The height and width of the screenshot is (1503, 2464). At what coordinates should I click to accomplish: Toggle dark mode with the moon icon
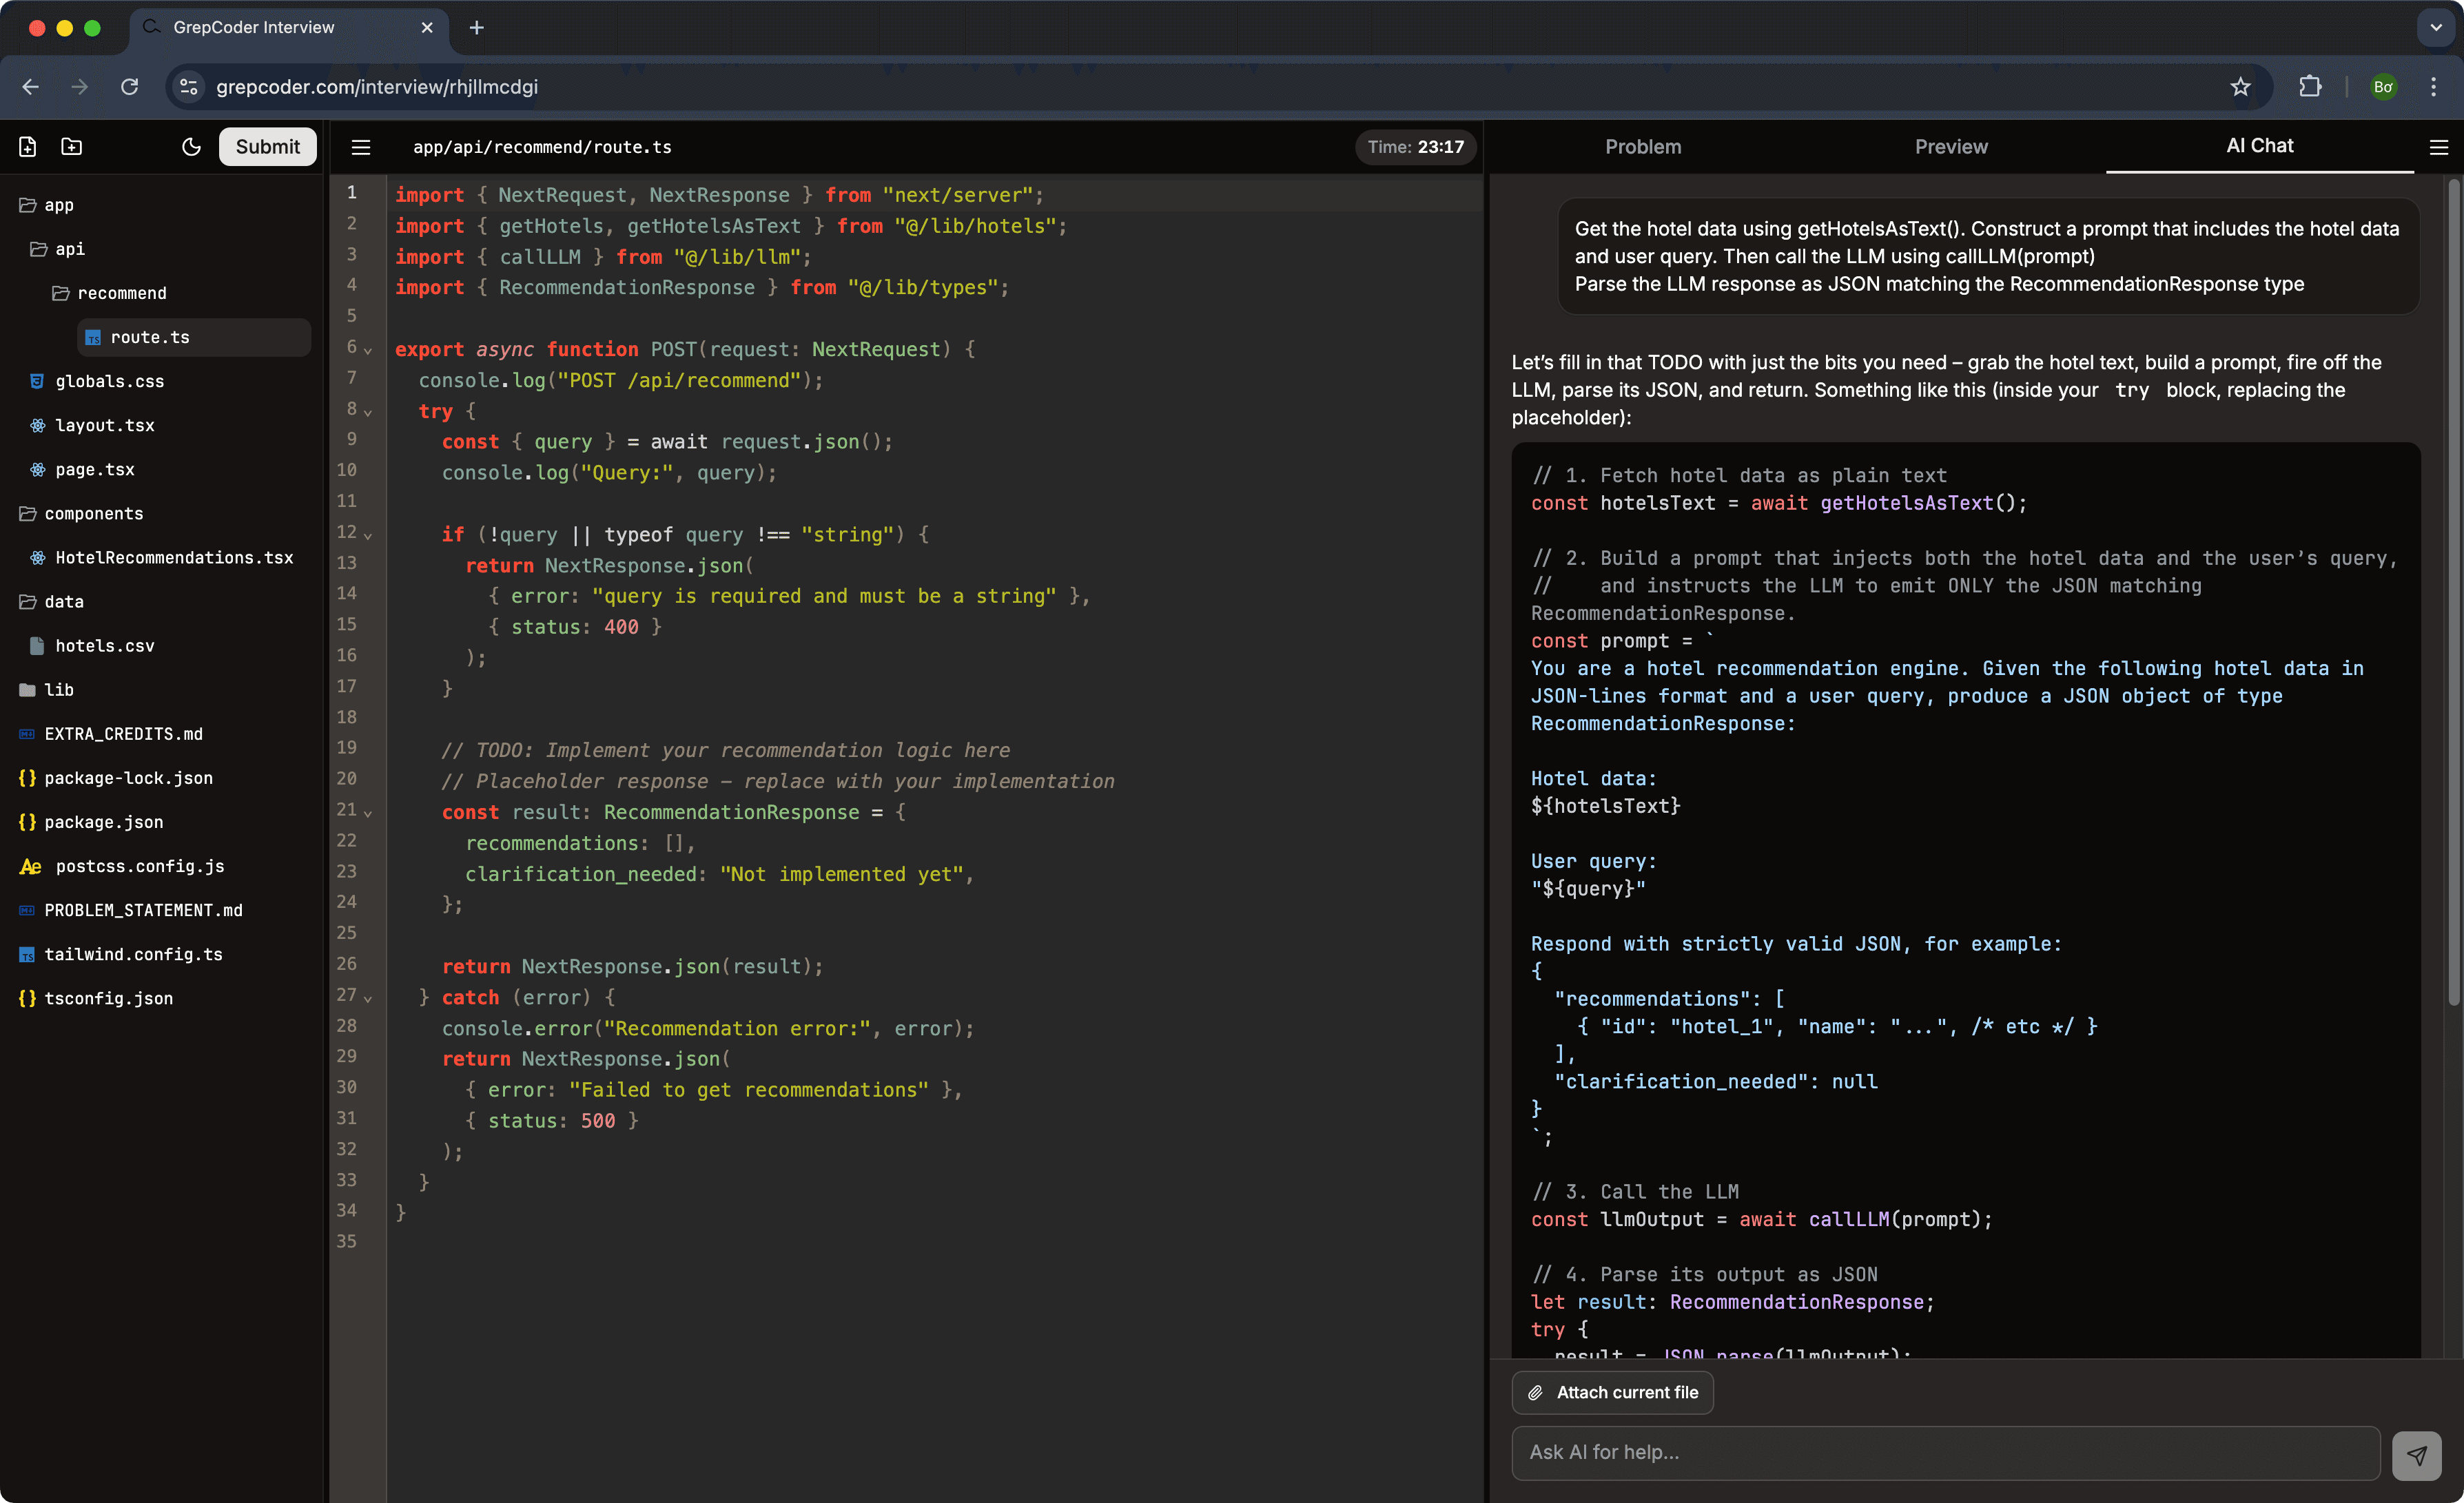pos(191,146)
